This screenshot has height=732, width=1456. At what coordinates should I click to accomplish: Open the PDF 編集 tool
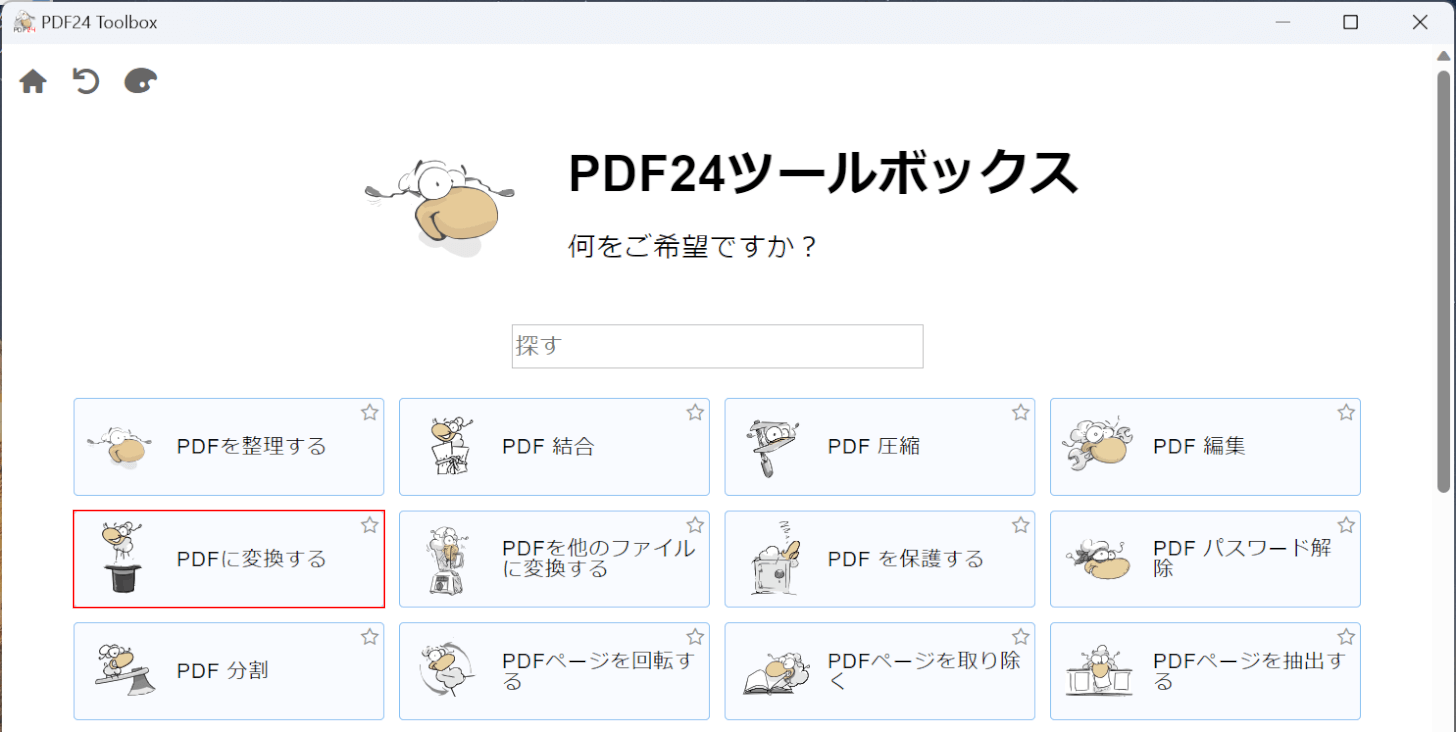click(1205, 447)
